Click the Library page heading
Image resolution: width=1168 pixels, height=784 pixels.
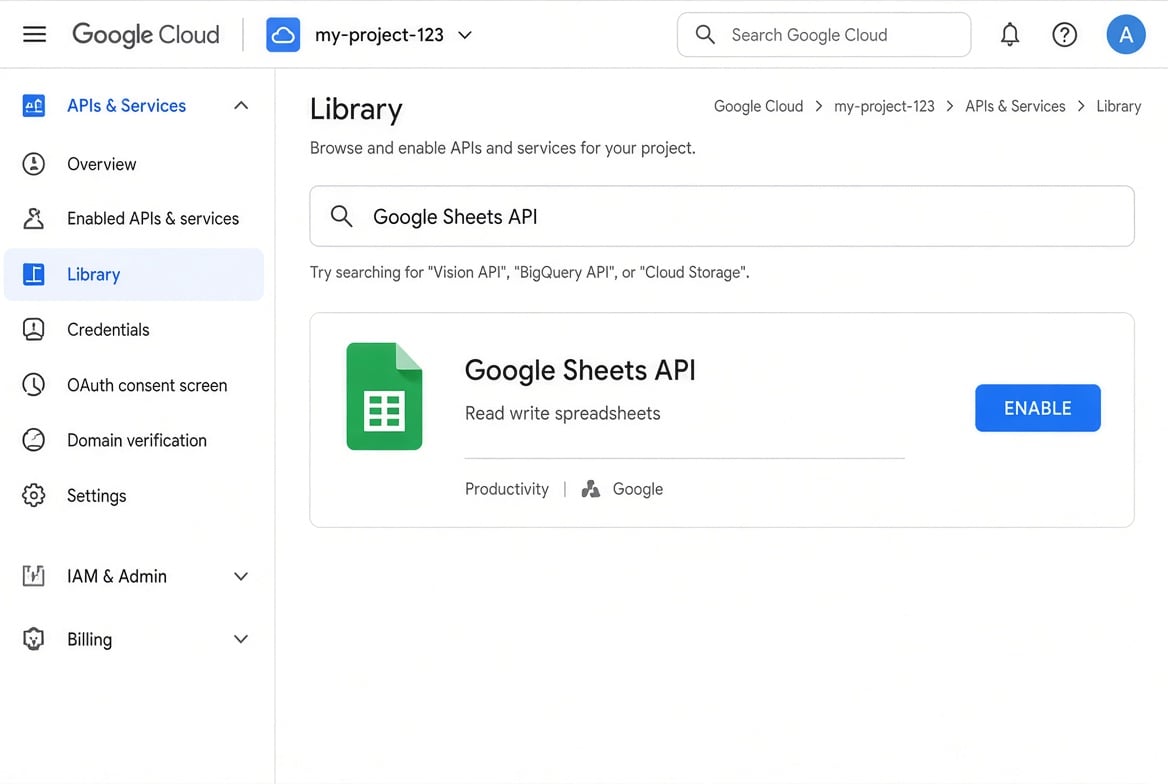point(356,109)
